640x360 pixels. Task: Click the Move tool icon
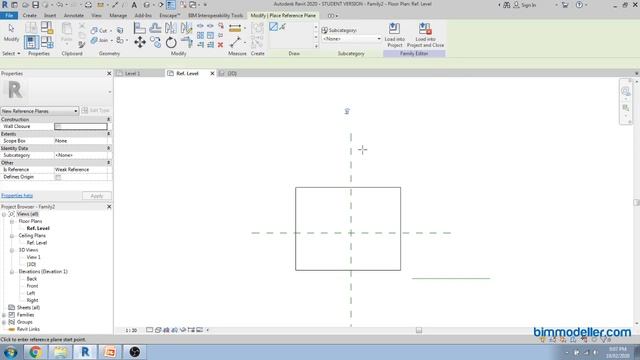coord(140,42)
